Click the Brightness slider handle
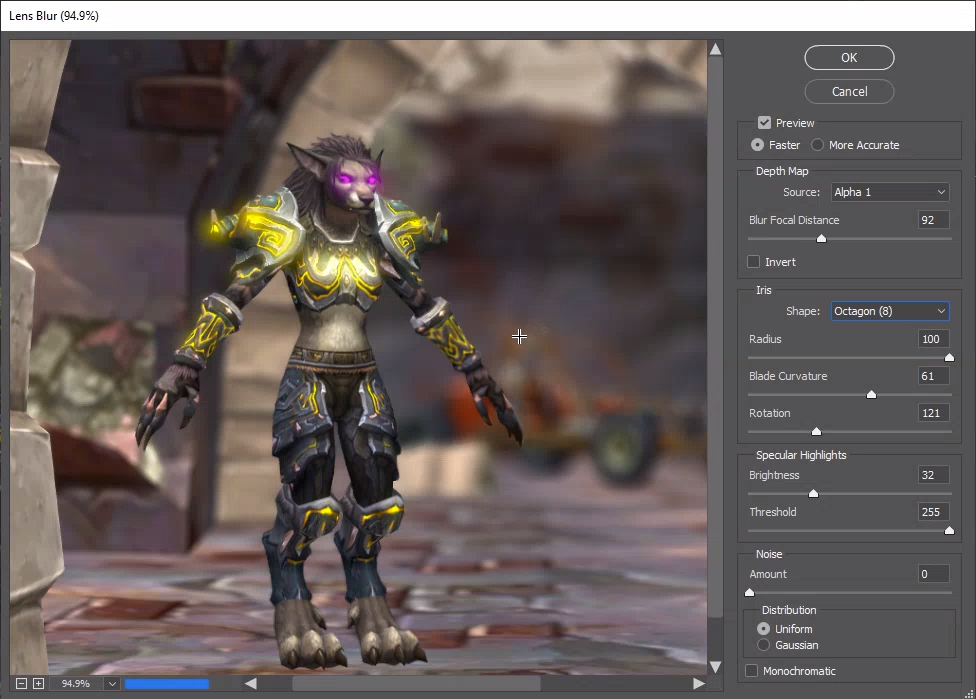This screenshot has width=976, height=699. pyautogui.click(x=813, y=494)
